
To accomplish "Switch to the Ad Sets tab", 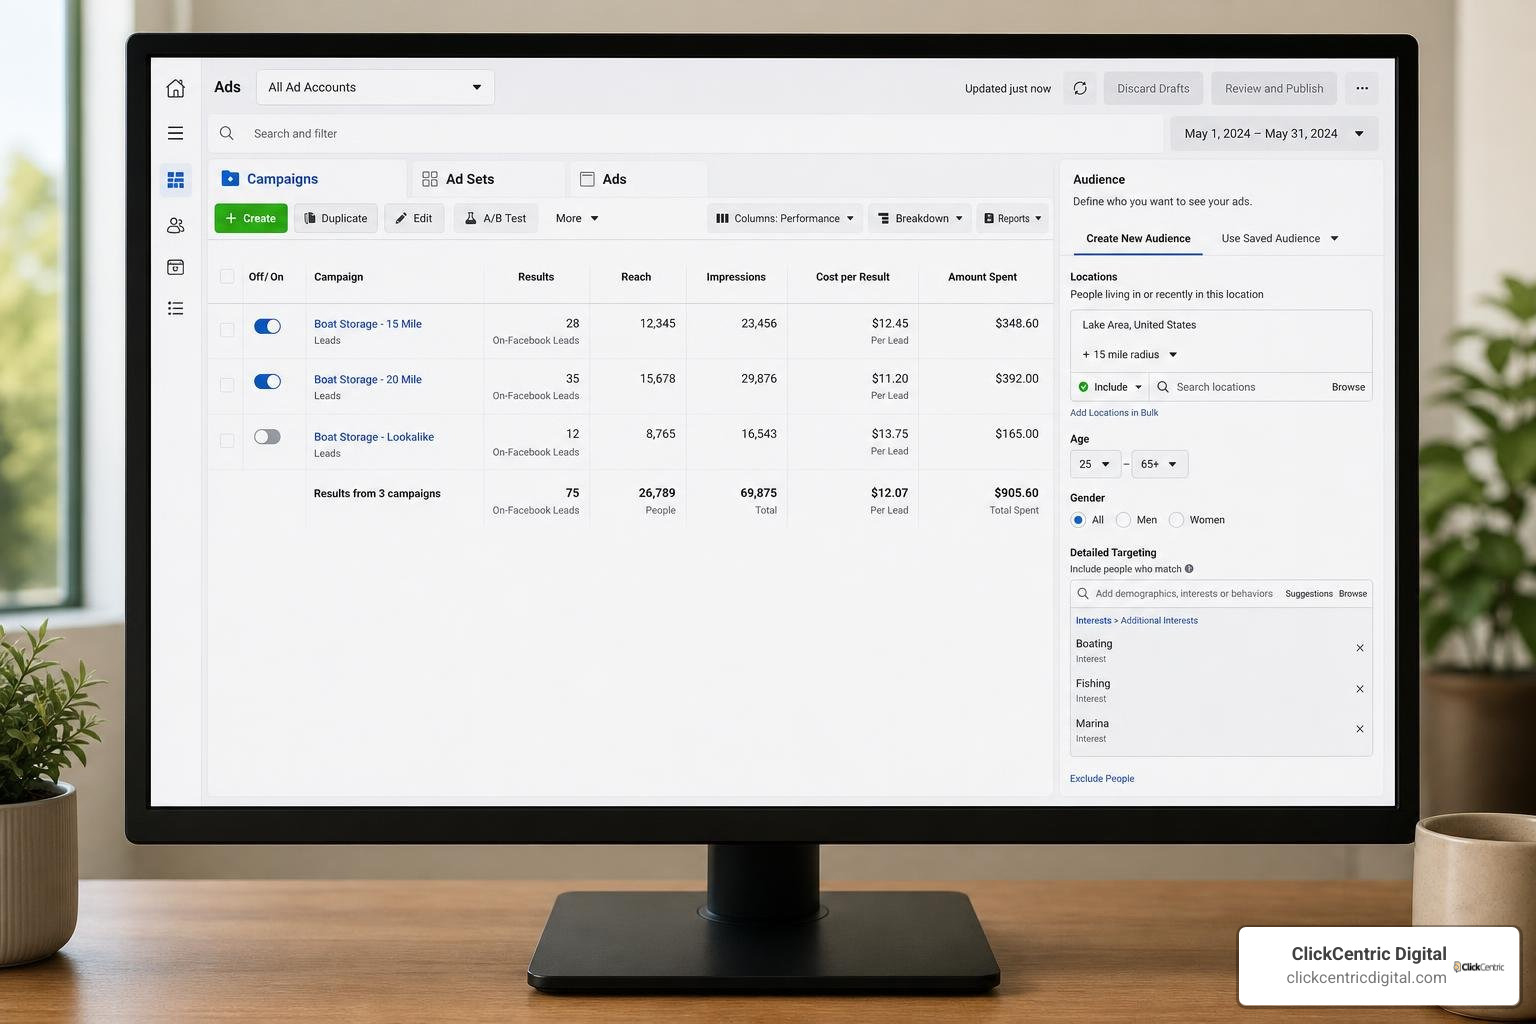I will (488, 179).
